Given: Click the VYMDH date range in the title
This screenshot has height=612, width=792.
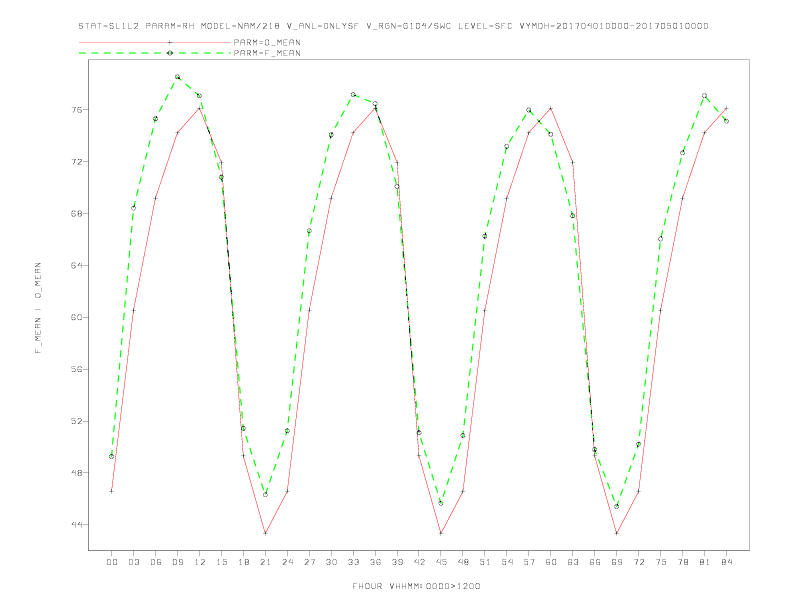Looking at the screenshot, I should click(x=614, y=26).
